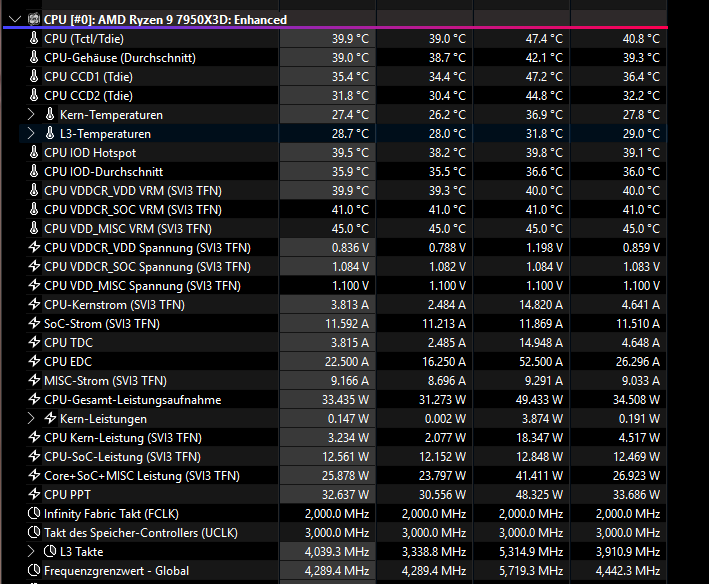The width and height of the screenshot is (709, 584).
Task: Click thermometer icon beside CPU (Tctl/Tdie)
Action: pyautogui.click(x=34, y=38)
